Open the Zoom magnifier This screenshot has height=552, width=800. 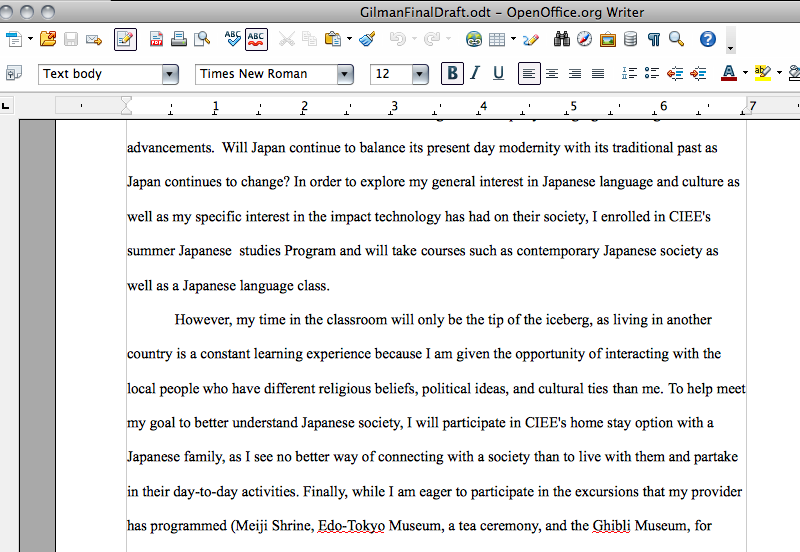(x=677, y=39)
